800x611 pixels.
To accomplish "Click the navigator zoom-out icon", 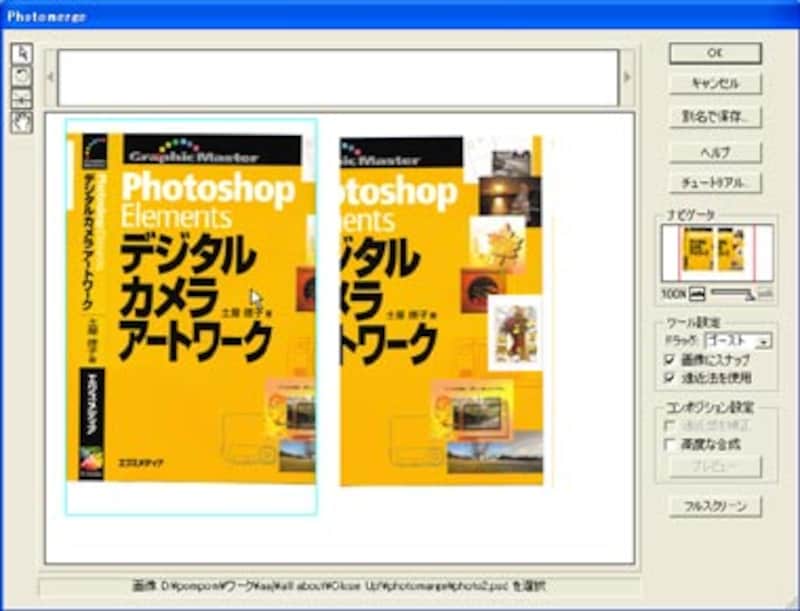I will pyautogui.click(x=697, y=293).
